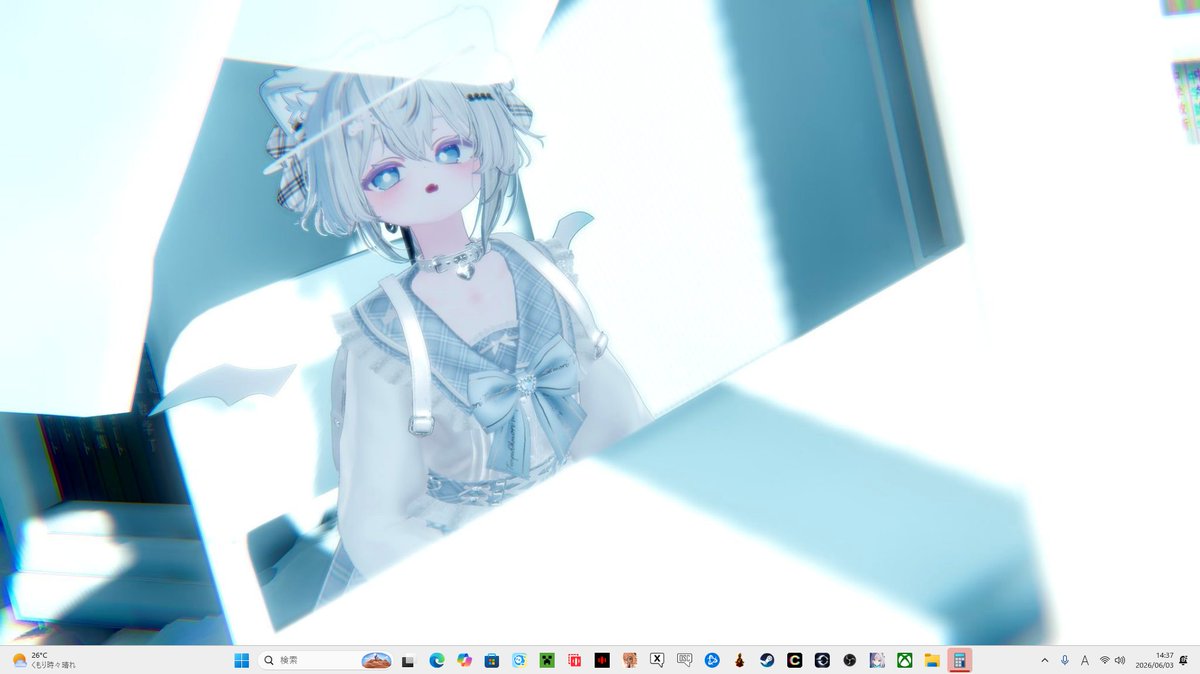This screenshot has height=674, width=1200.
Task: Launch Steam from the taskbar
Action: tap(767, 660)
